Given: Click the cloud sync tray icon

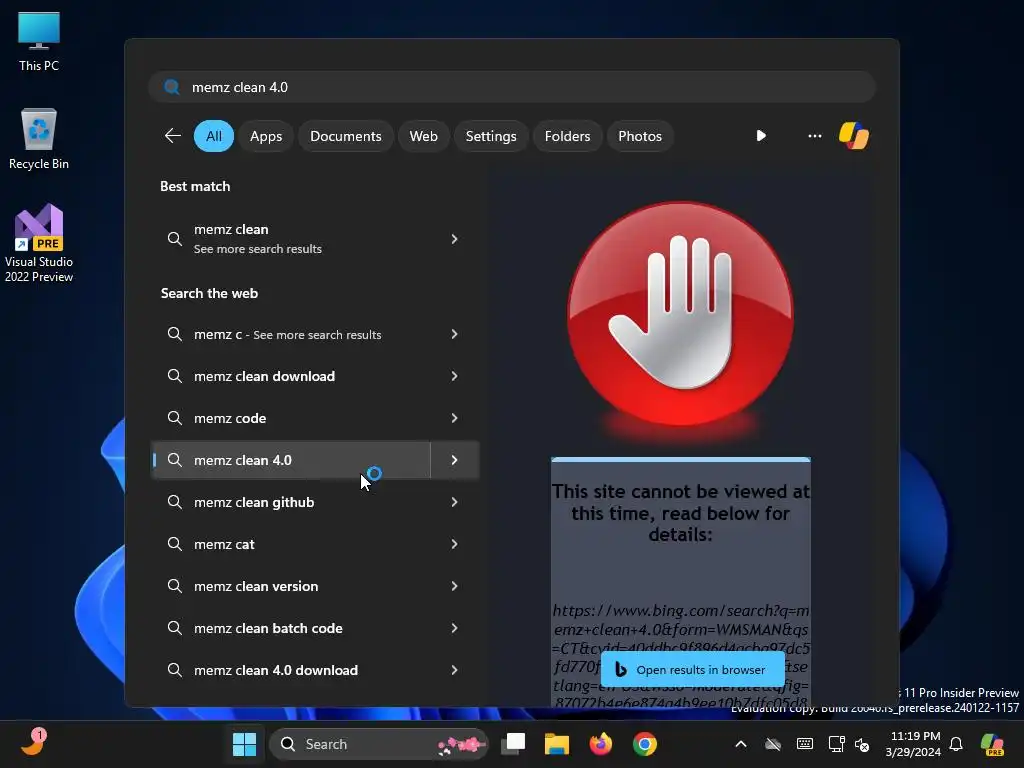Looking at the screenshot, I should click(x=773, y=744).
